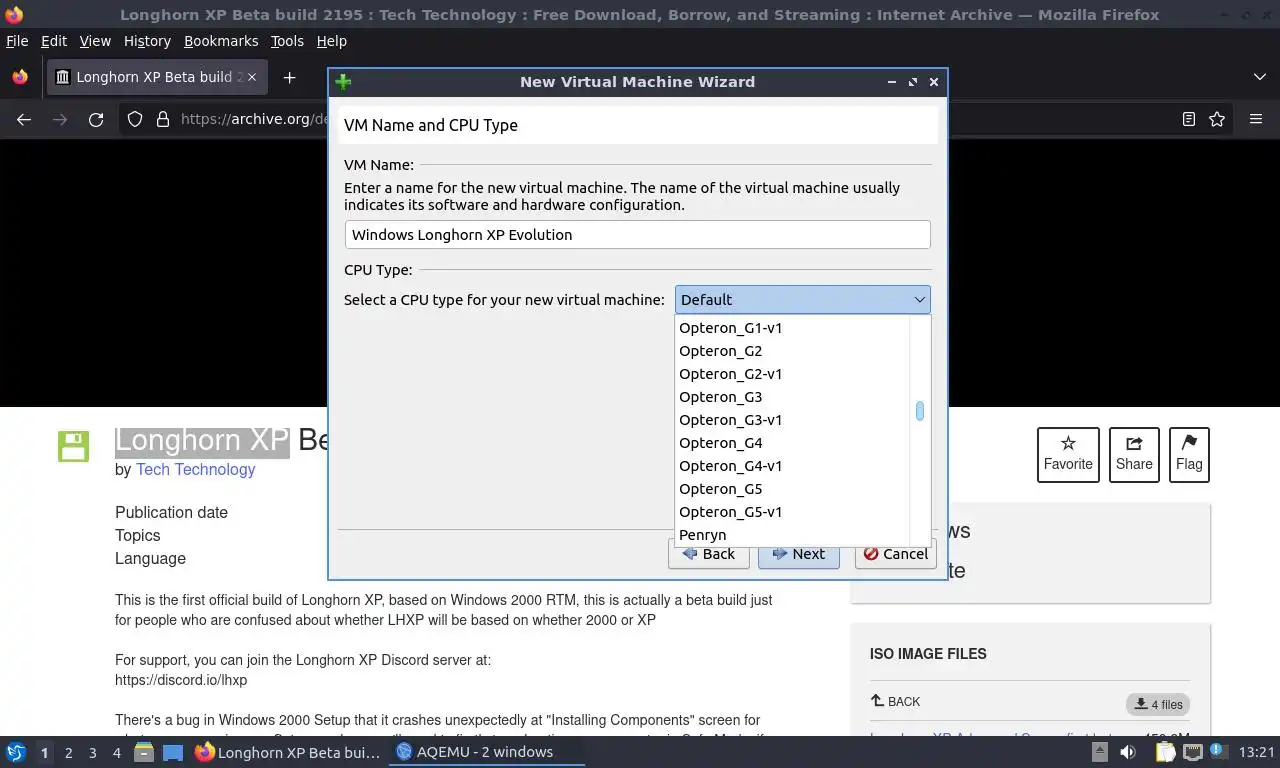Image resolution: width=1280 pixels, height=768 pixels.
Task: Open the File menu
Action: [17, 41]
